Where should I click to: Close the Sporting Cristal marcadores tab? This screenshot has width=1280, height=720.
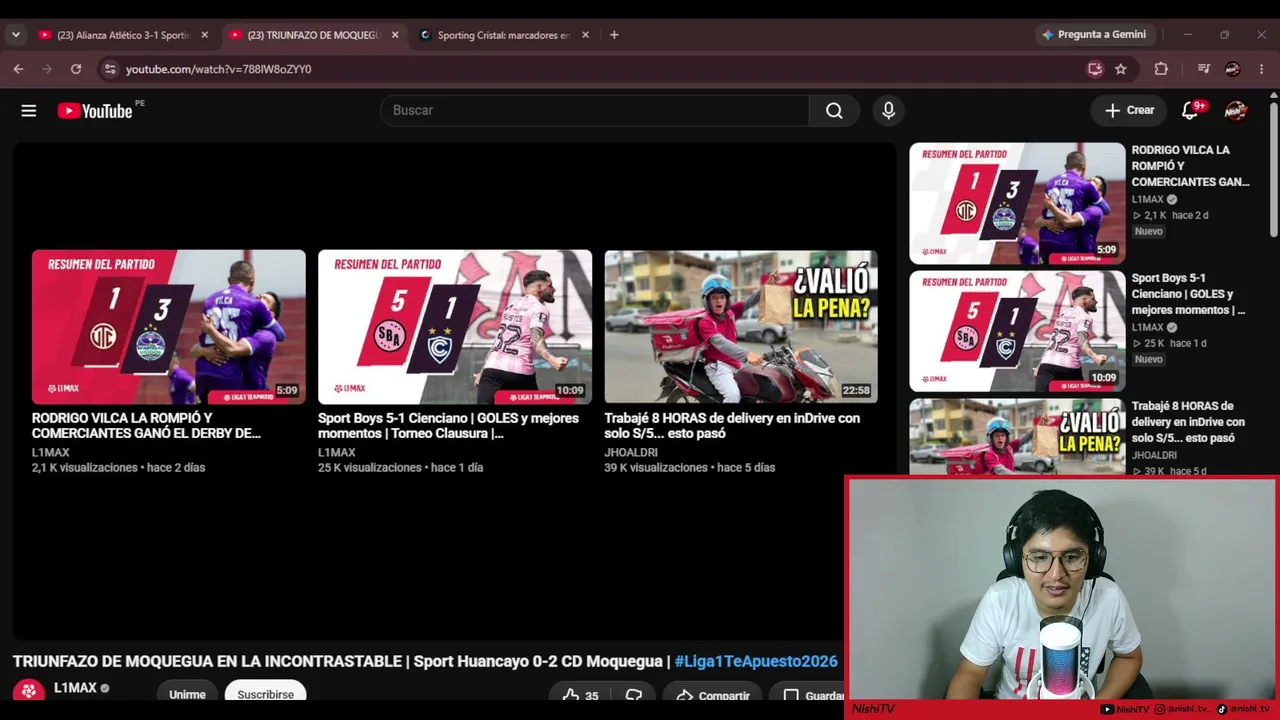pyautogui.click(x=586, y=35)
